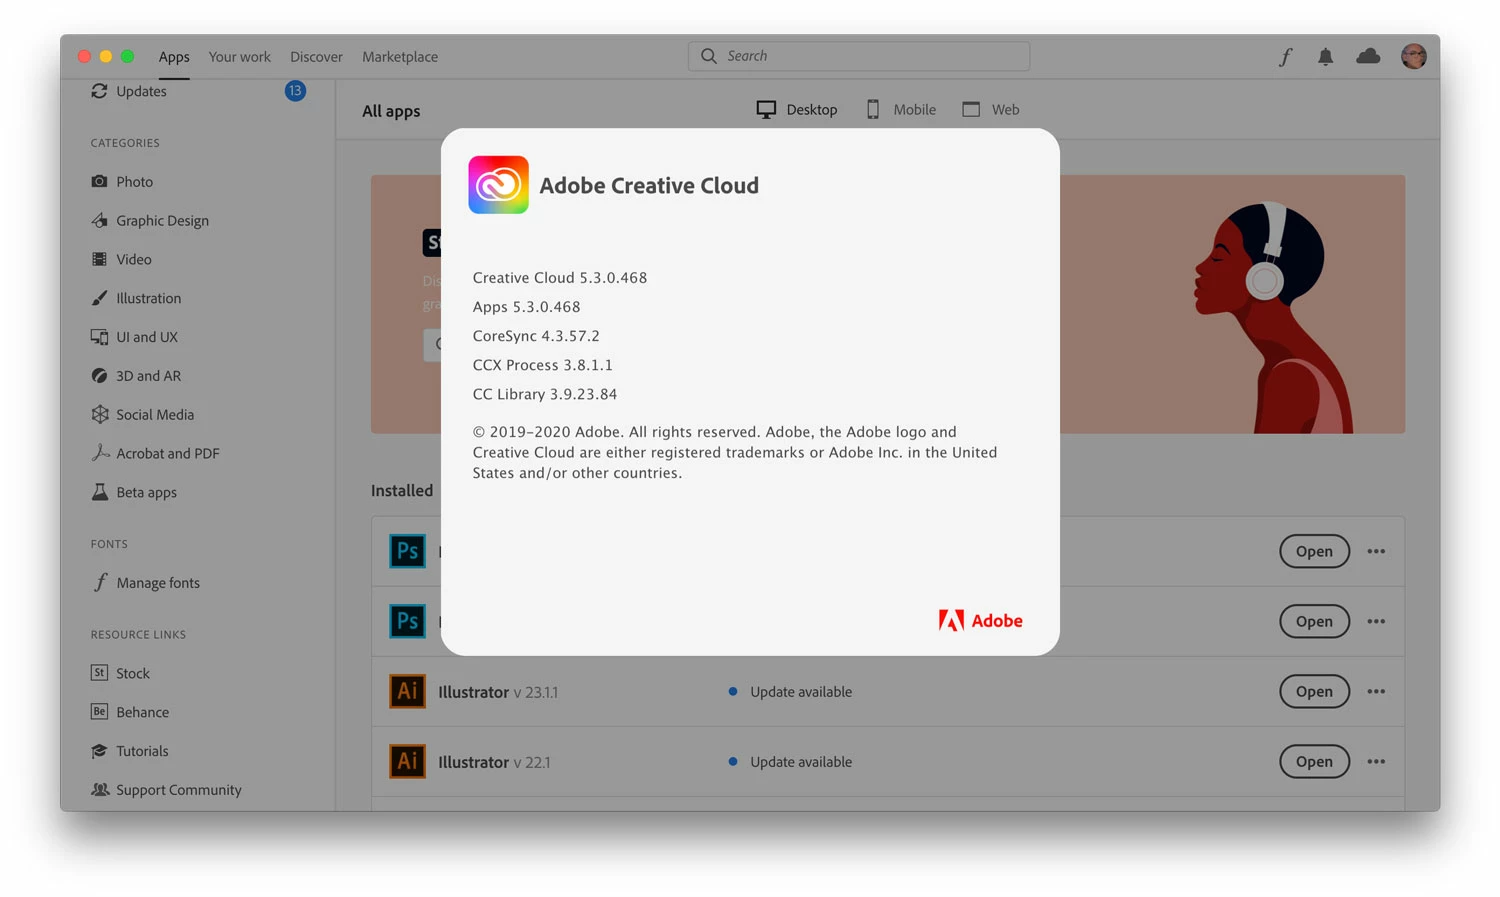Click the Stock St icon
This screenshot has width=1500, height=897.
99,673
